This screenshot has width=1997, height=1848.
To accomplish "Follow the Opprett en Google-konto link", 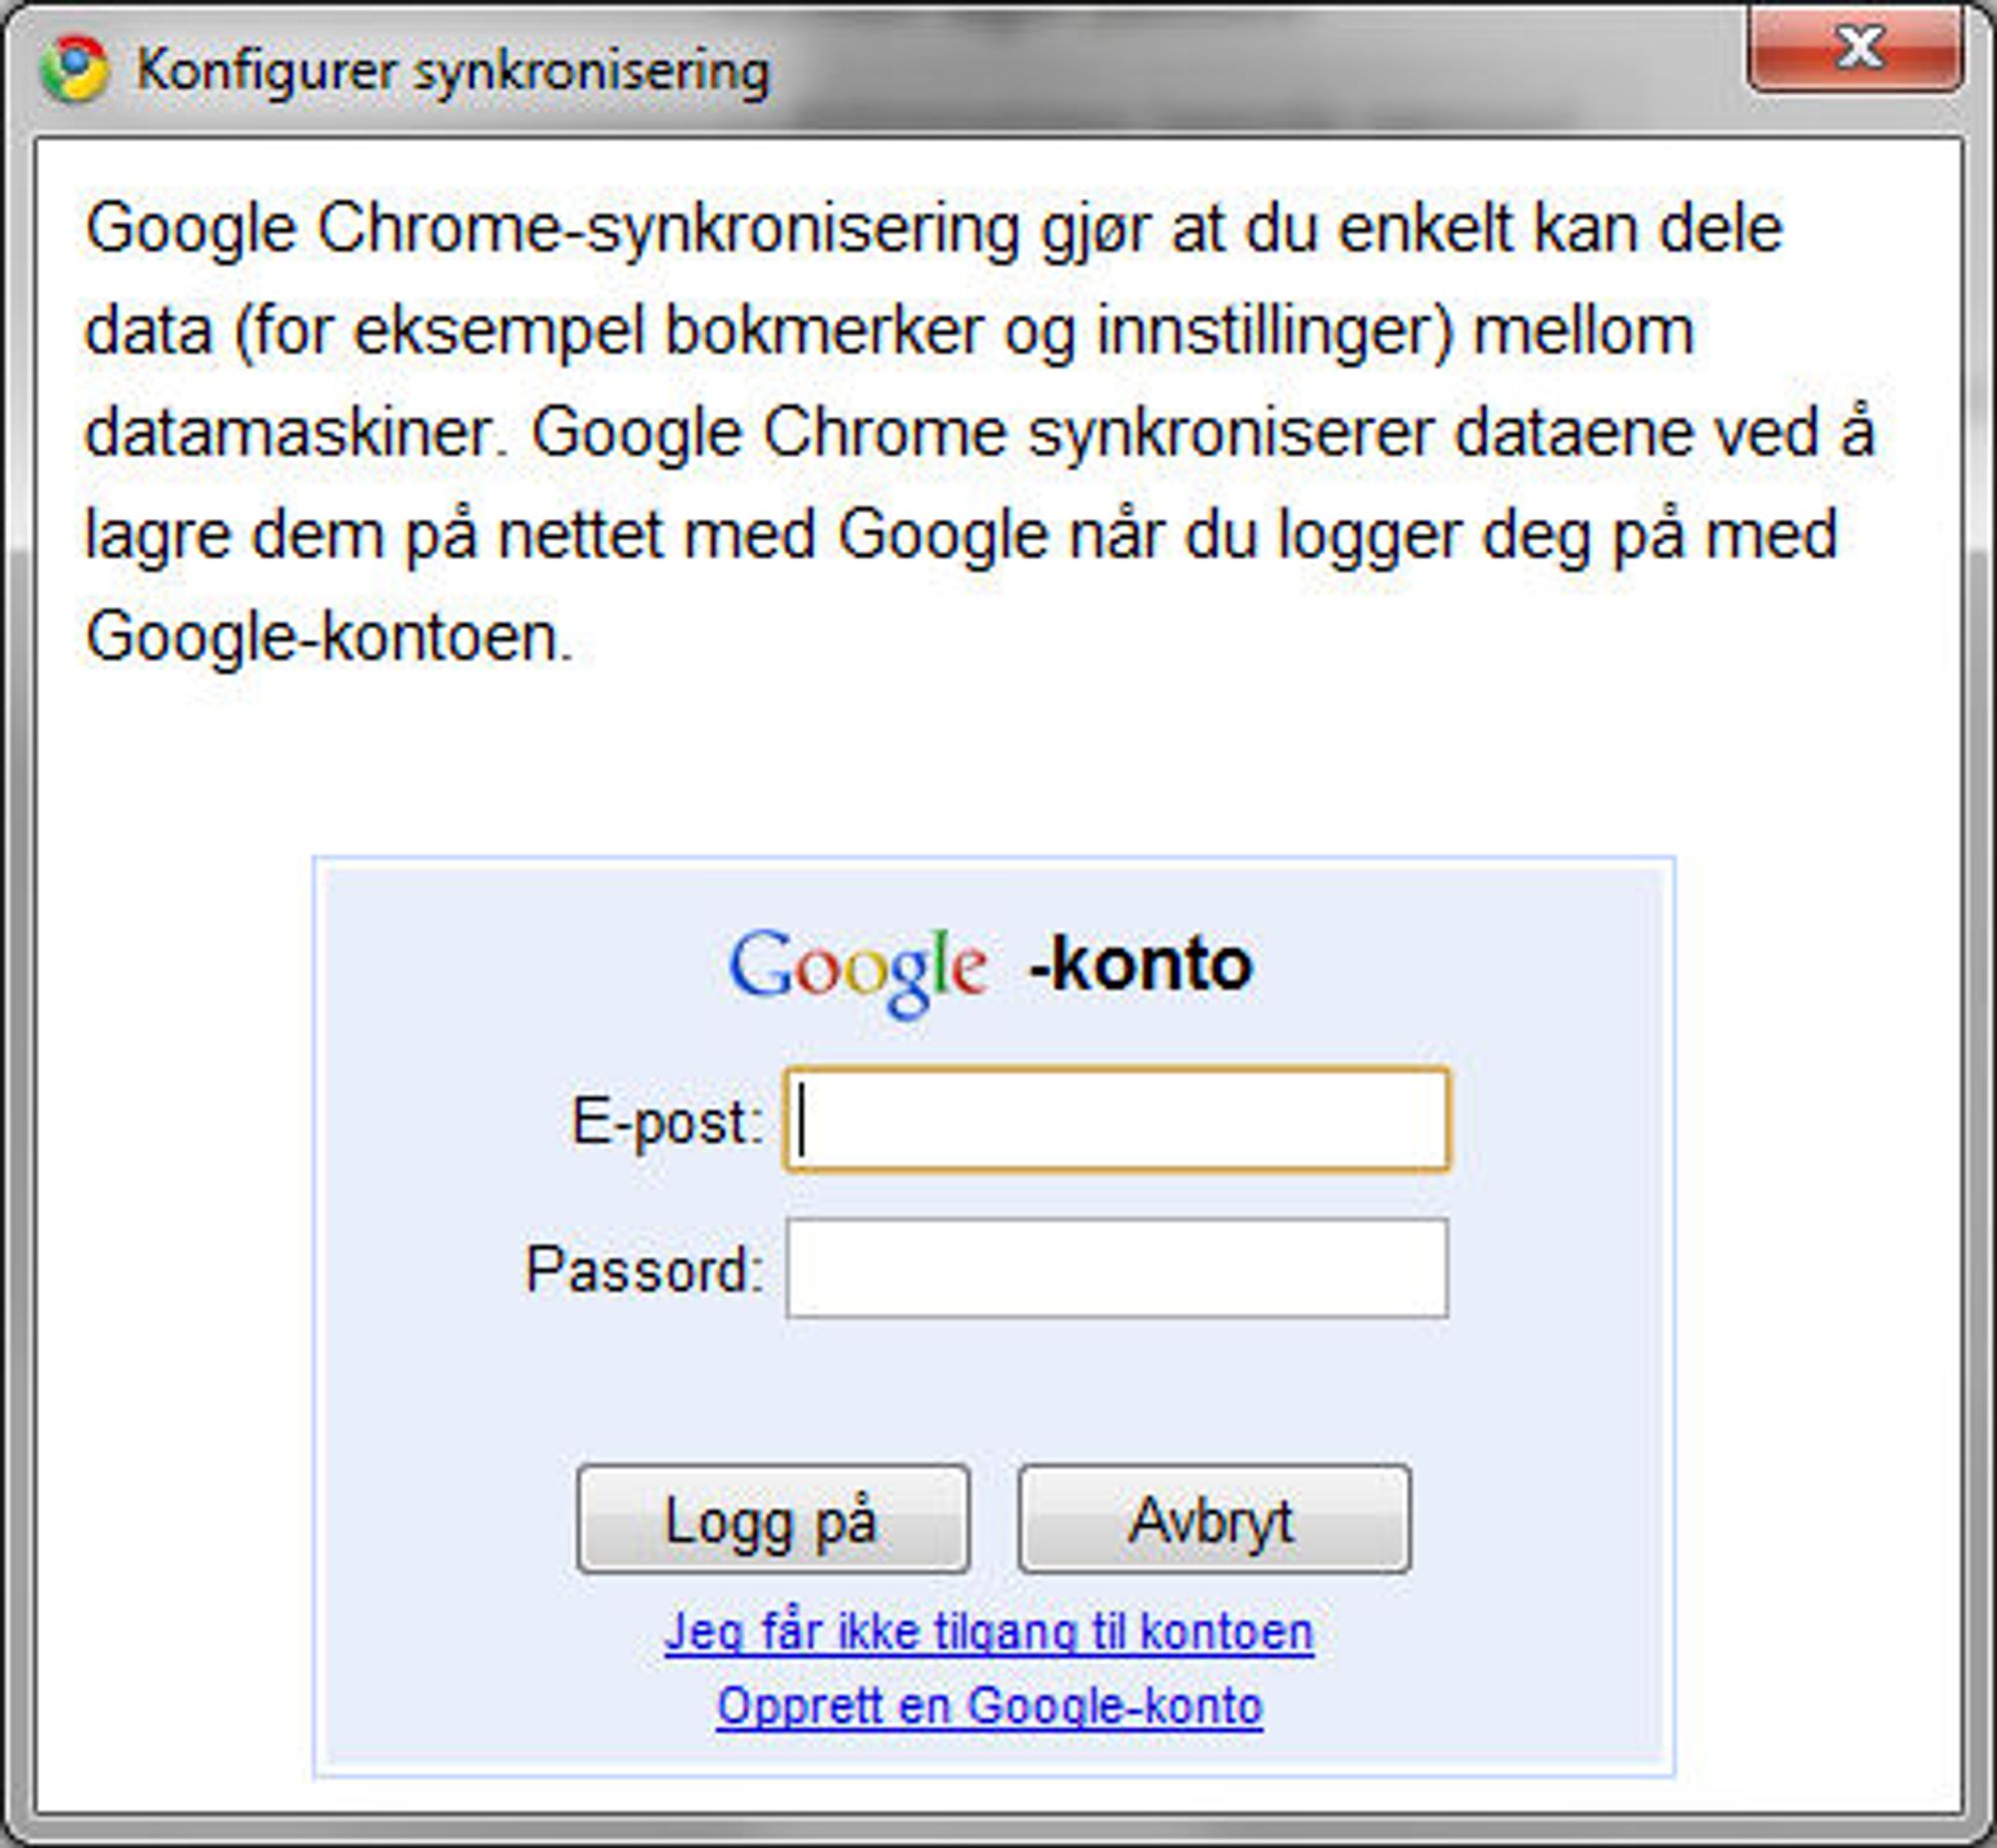I will 990,1706.
